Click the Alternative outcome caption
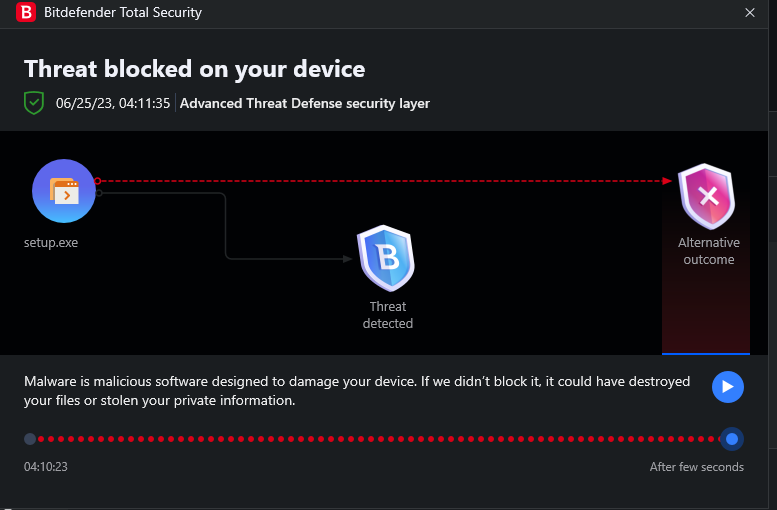Image resolution: width=777 pixels, height=510 pixels. pos(708,251)
